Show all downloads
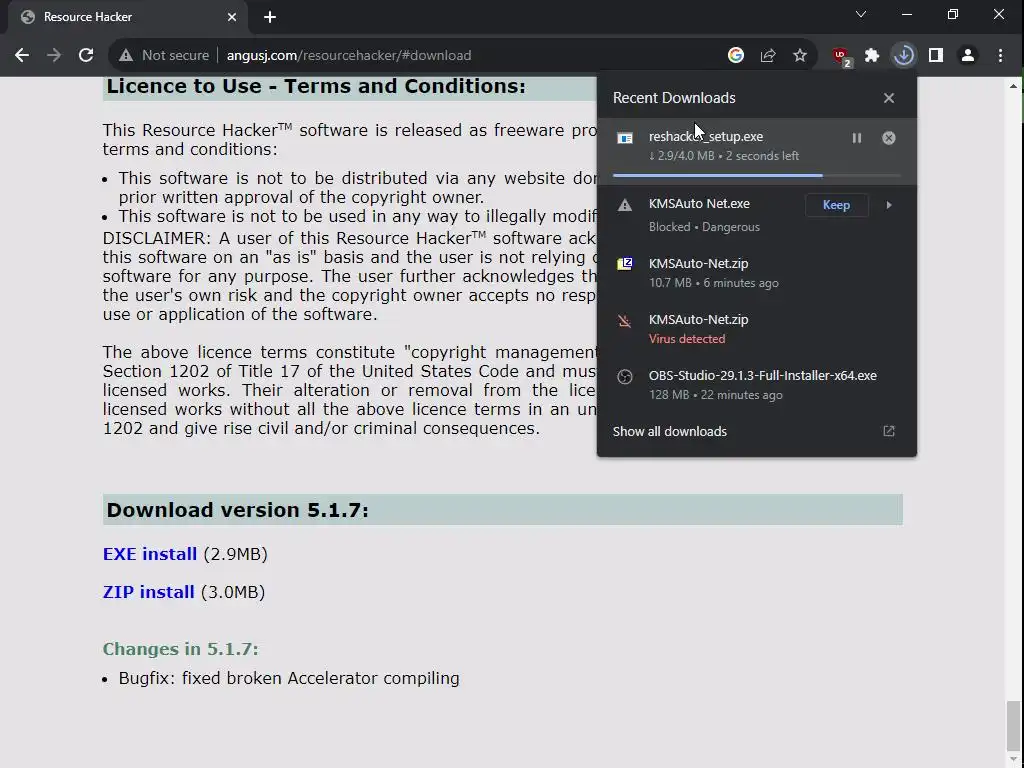The image size is (1024, 768). pyautogui.click(x=669, y=432)
